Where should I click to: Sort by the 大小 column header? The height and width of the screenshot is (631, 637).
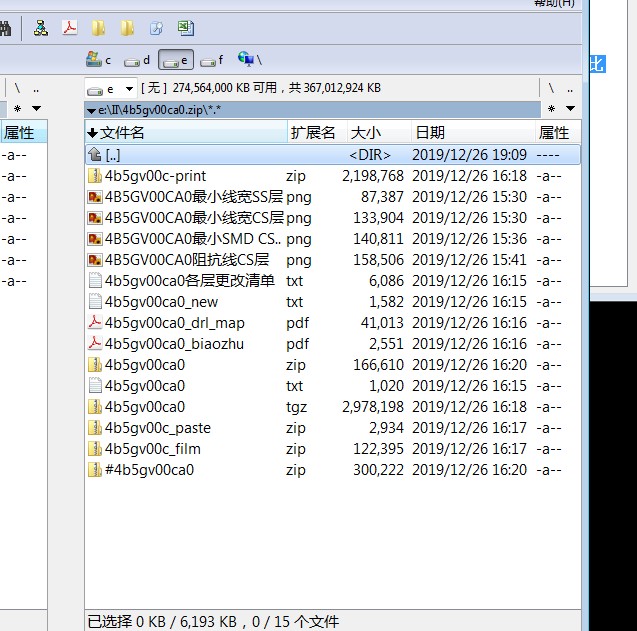point(379,132)
